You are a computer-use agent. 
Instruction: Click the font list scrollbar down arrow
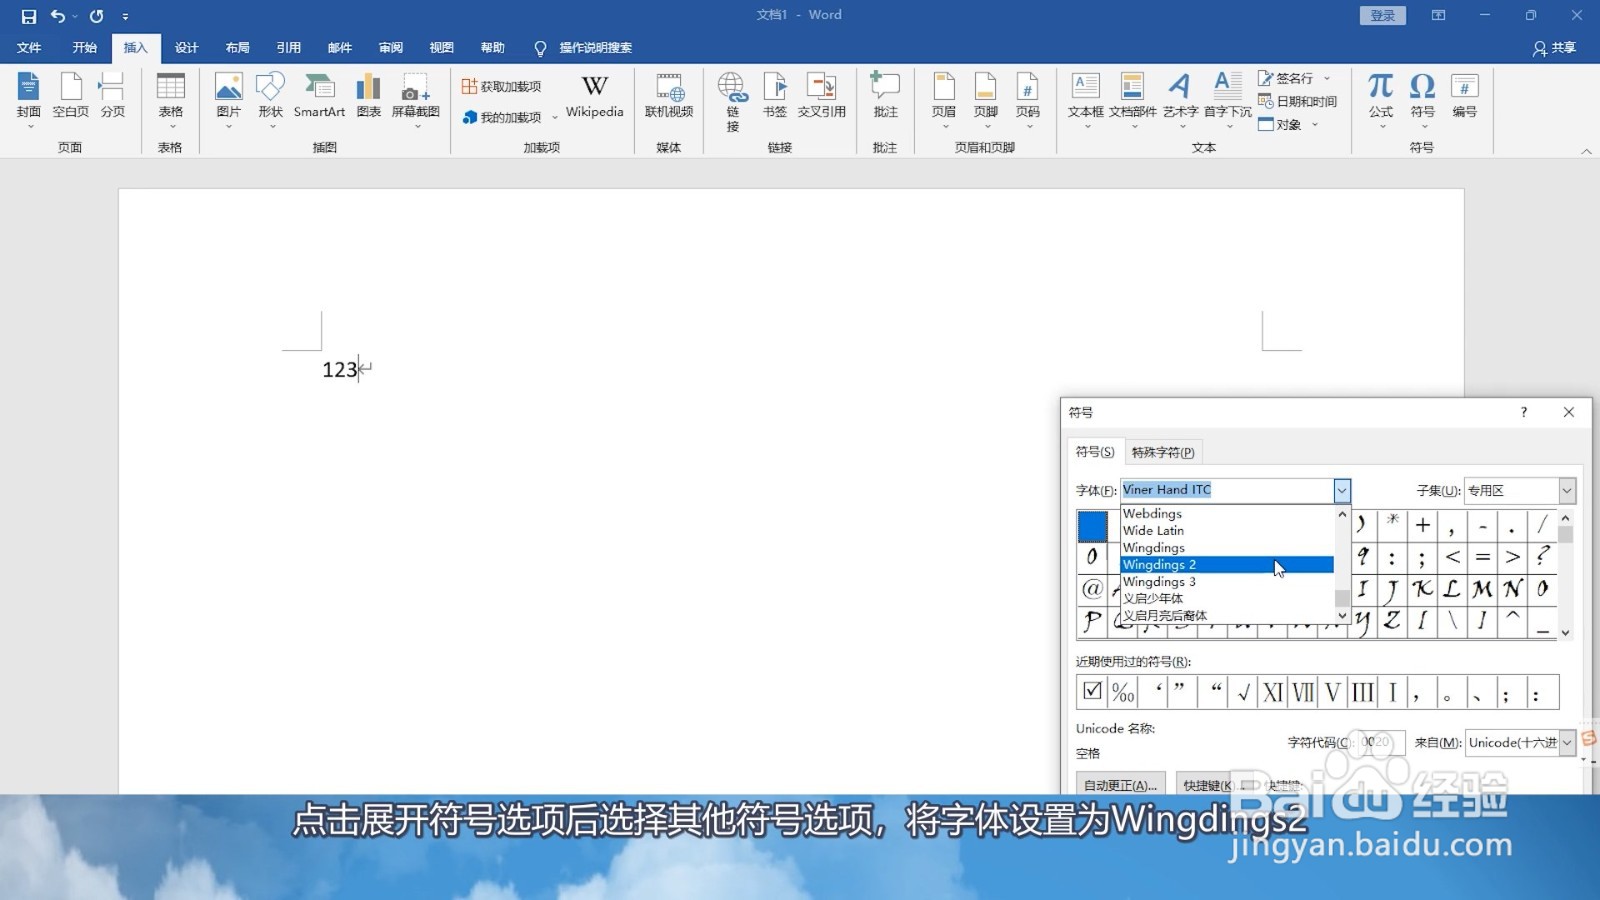[1342, 615]
